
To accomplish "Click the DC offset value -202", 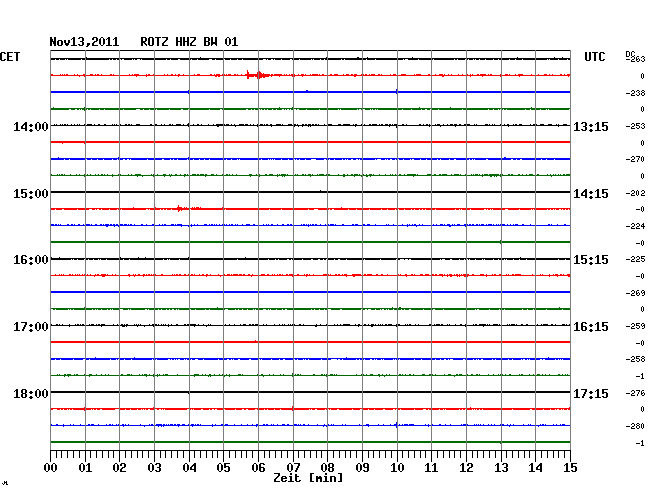I will tap(635, 193).
